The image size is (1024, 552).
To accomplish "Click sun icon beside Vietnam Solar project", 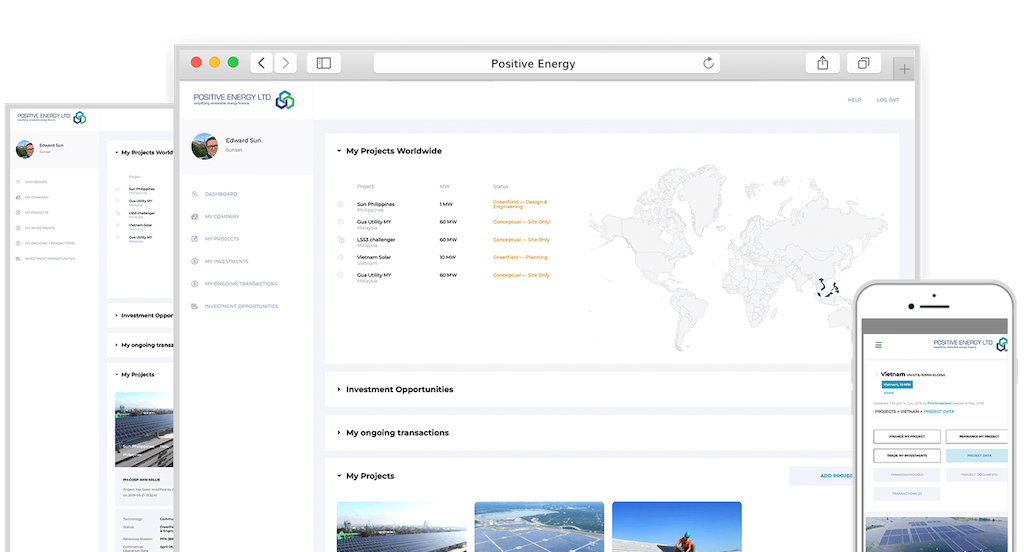I will click(x=341, y=258).
